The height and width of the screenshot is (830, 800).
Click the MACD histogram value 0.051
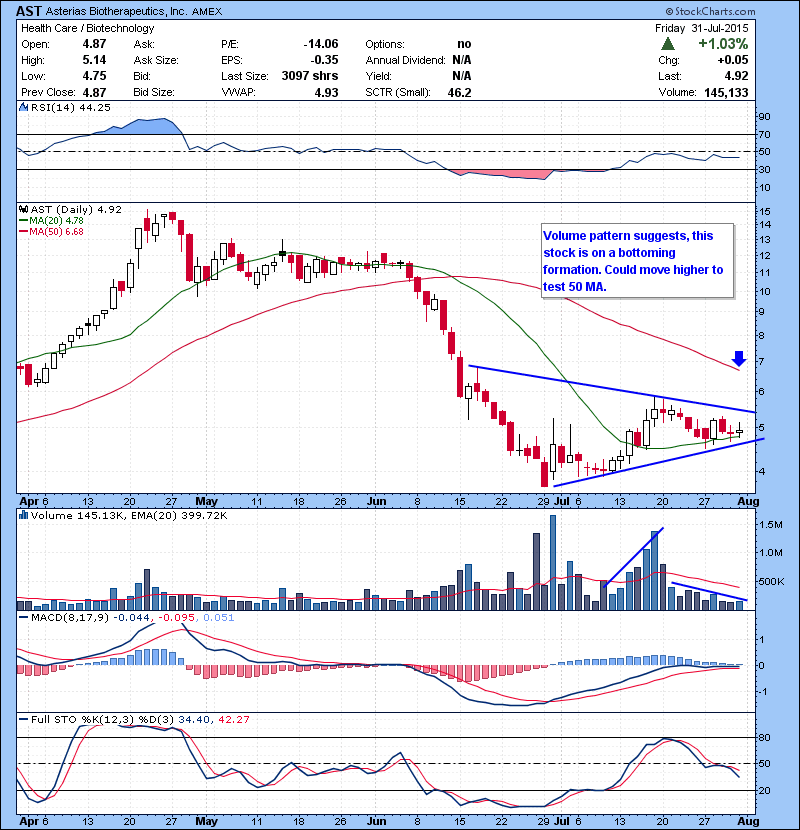point(219,618)
